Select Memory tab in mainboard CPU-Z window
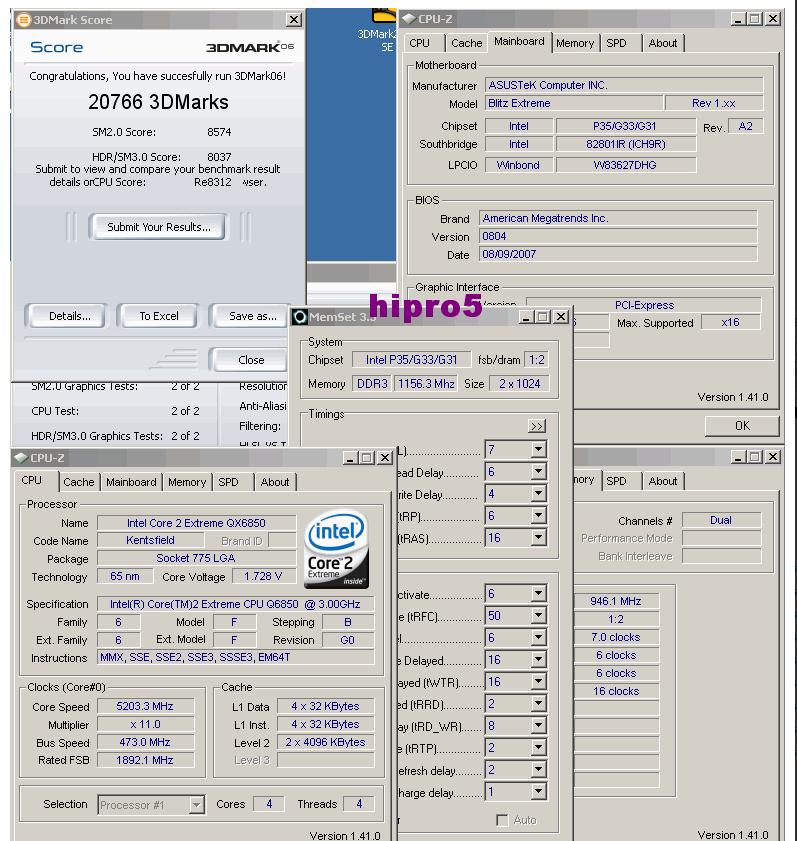The width and height of the screenshot is (797, 841). pyautogui.click(x=574, y=43)
